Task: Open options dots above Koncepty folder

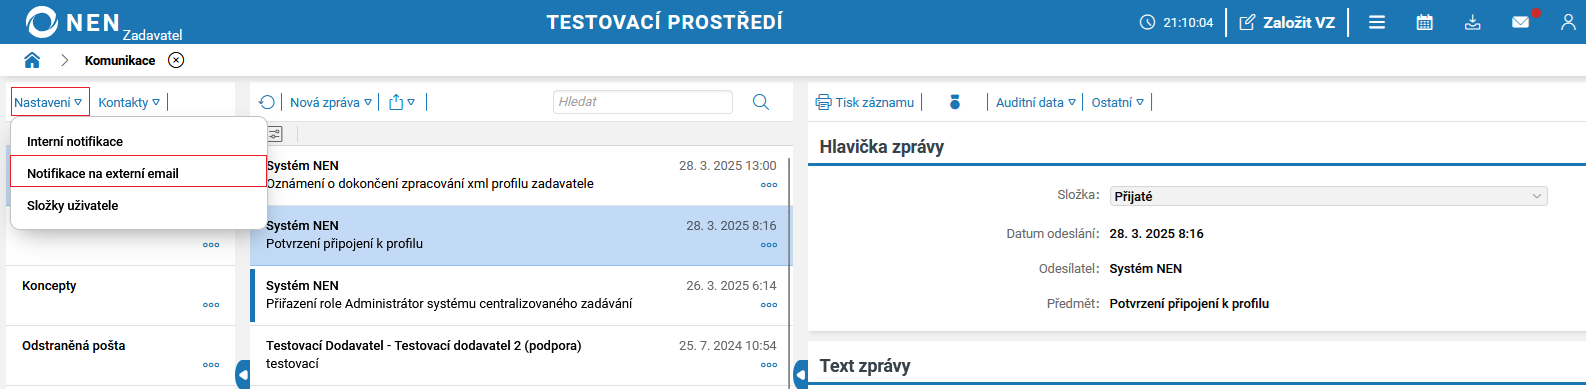Action: click(211, 245)
